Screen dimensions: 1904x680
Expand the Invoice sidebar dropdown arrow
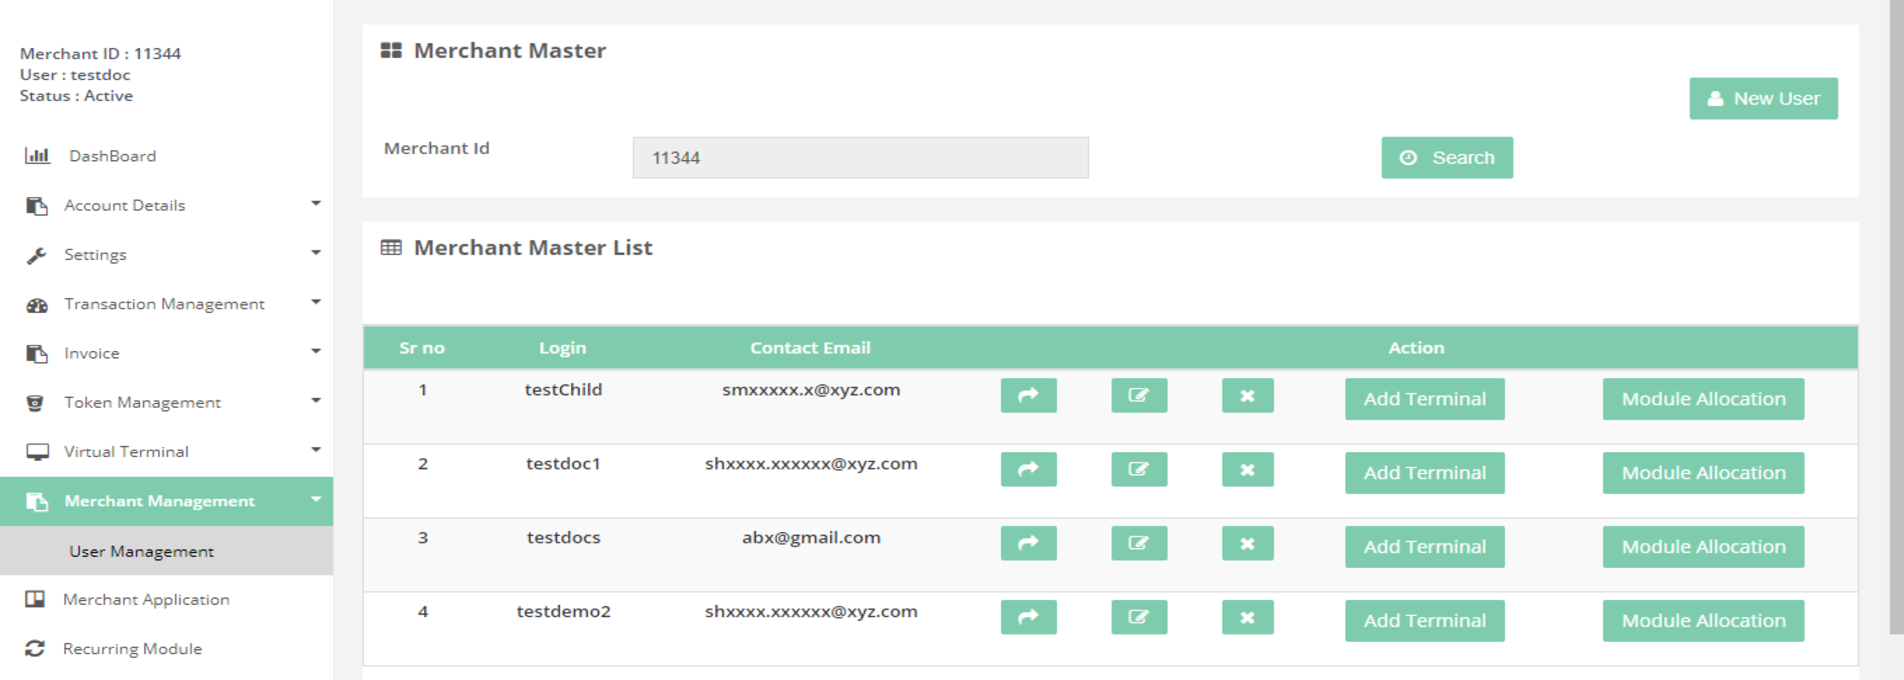tap(316, 352)
